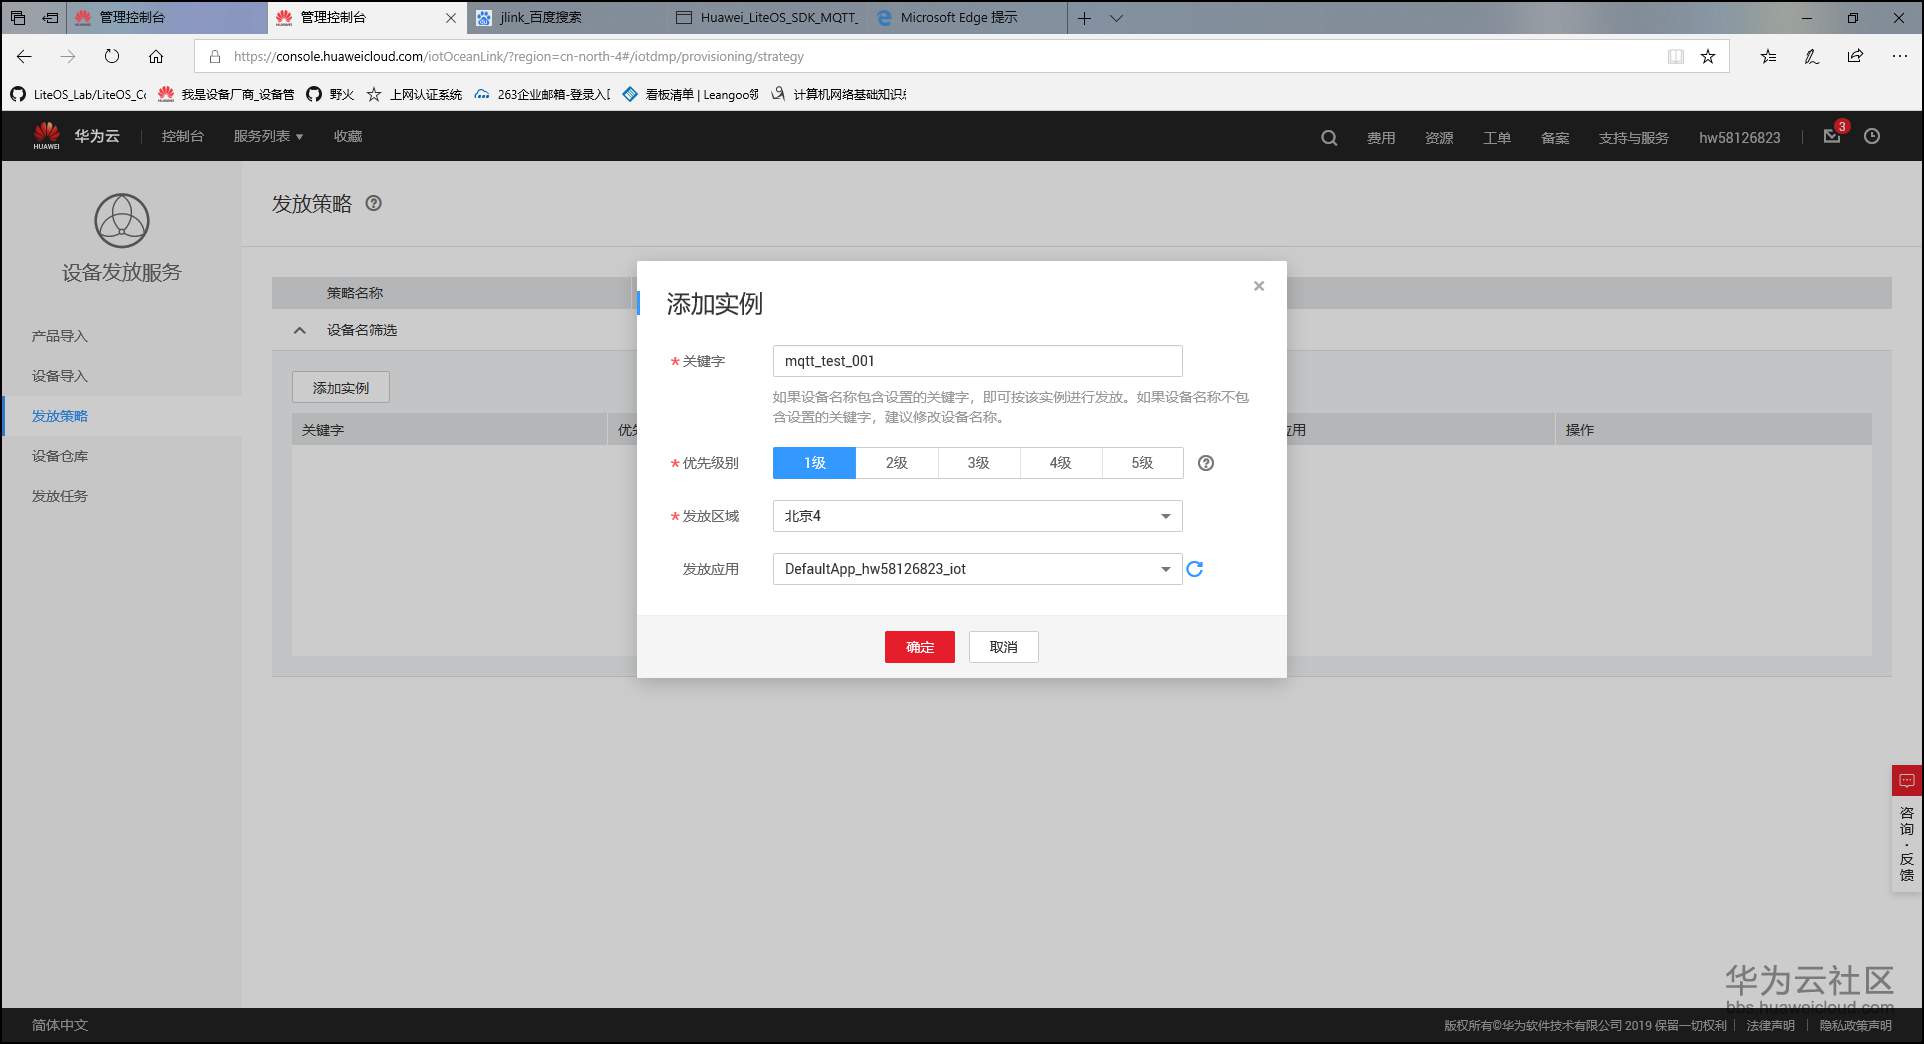Switch to the jlink_百度搜索 tab

point(567,18)
